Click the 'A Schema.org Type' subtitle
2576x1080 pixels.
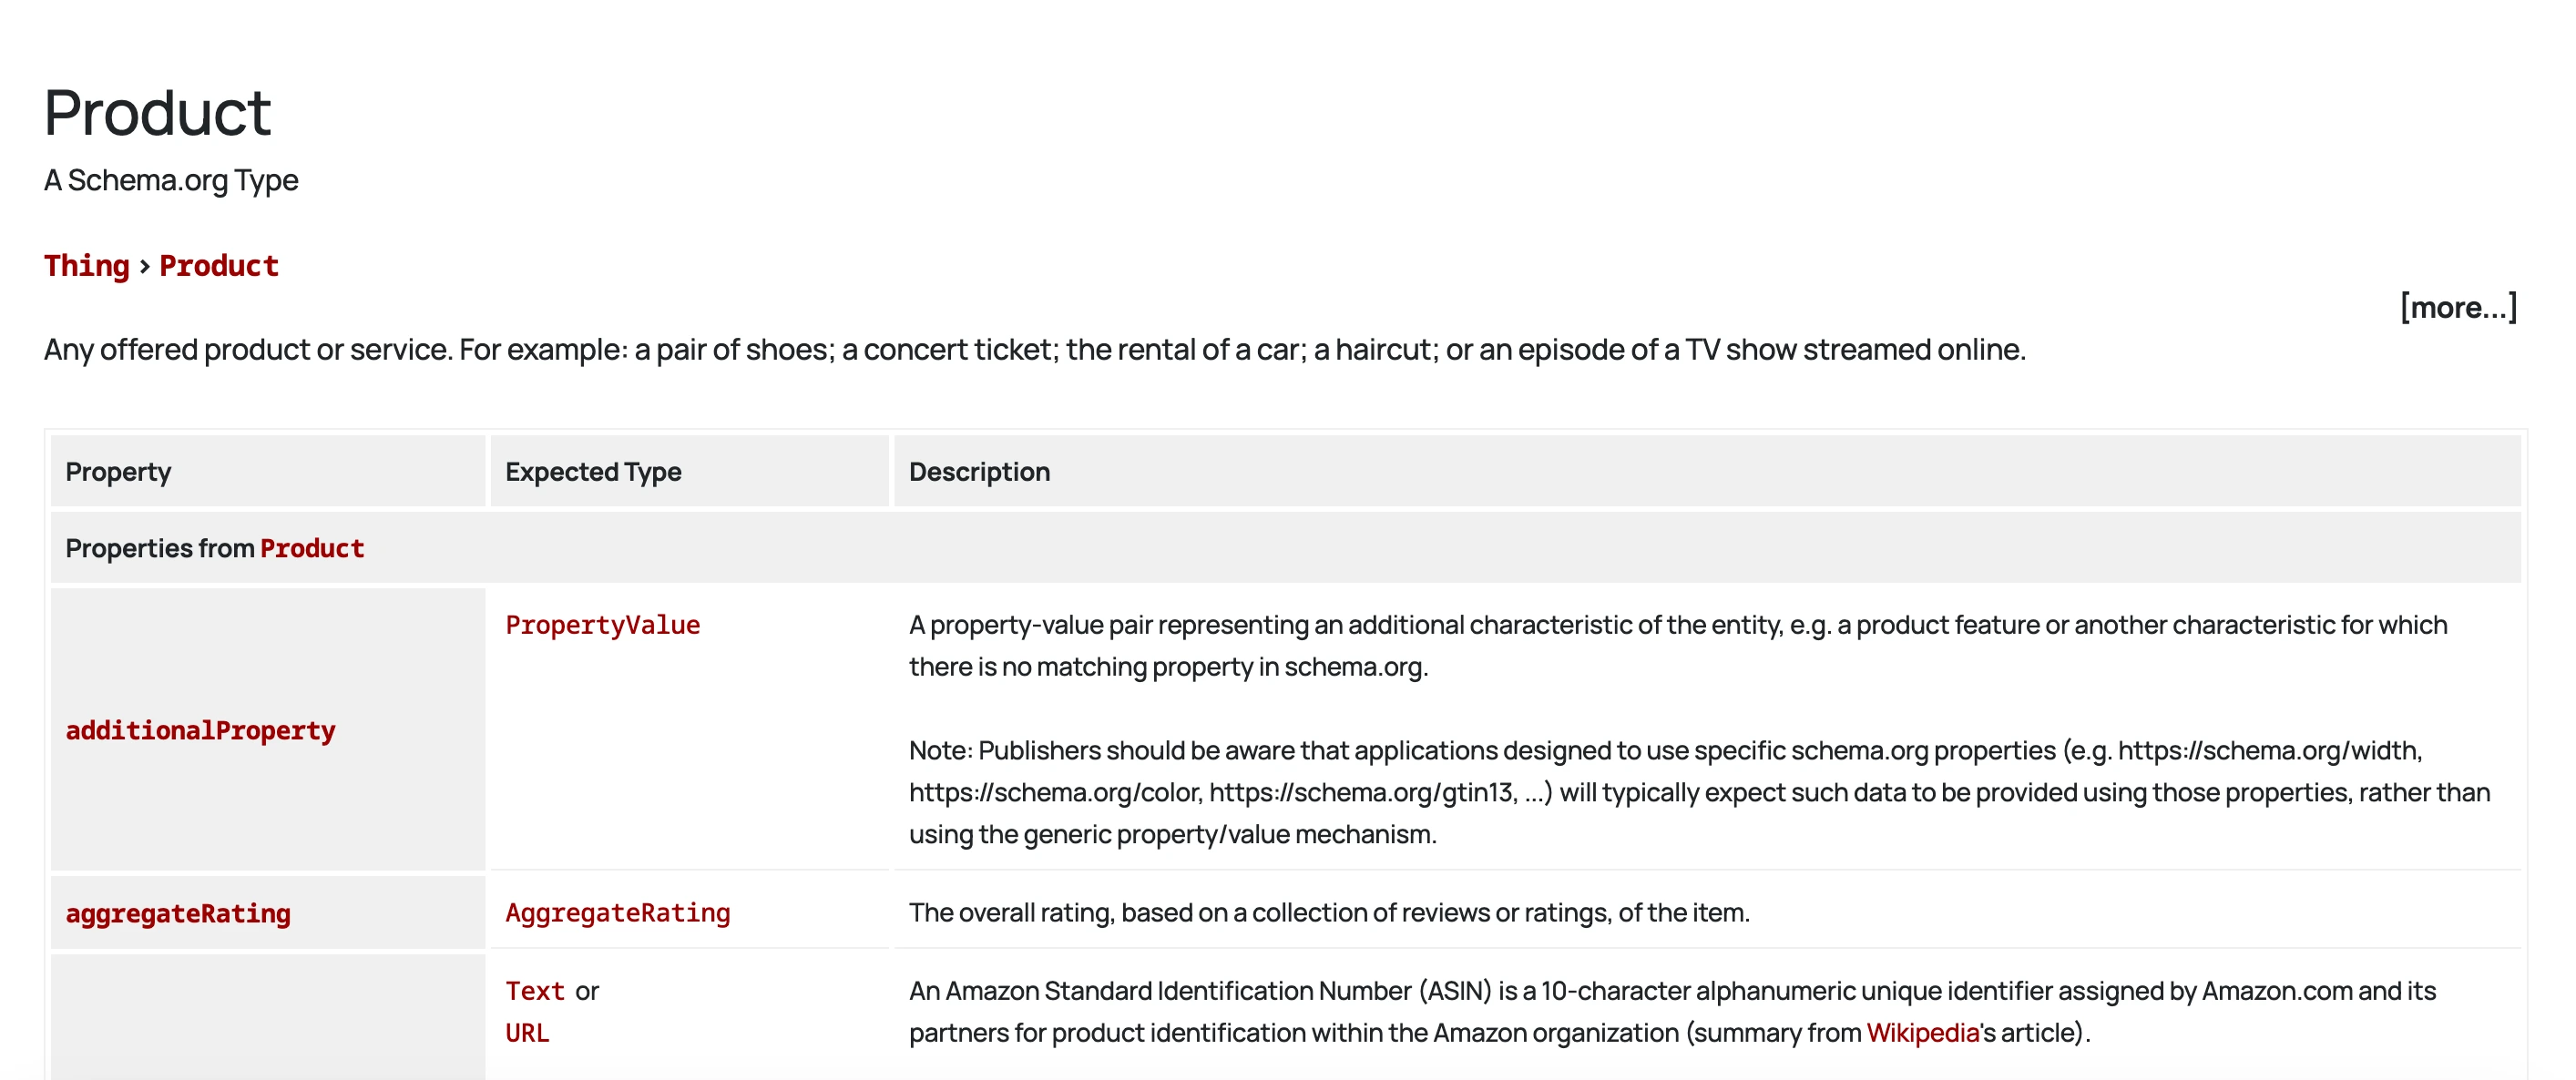pyautogui.click(x=171, y=180)
